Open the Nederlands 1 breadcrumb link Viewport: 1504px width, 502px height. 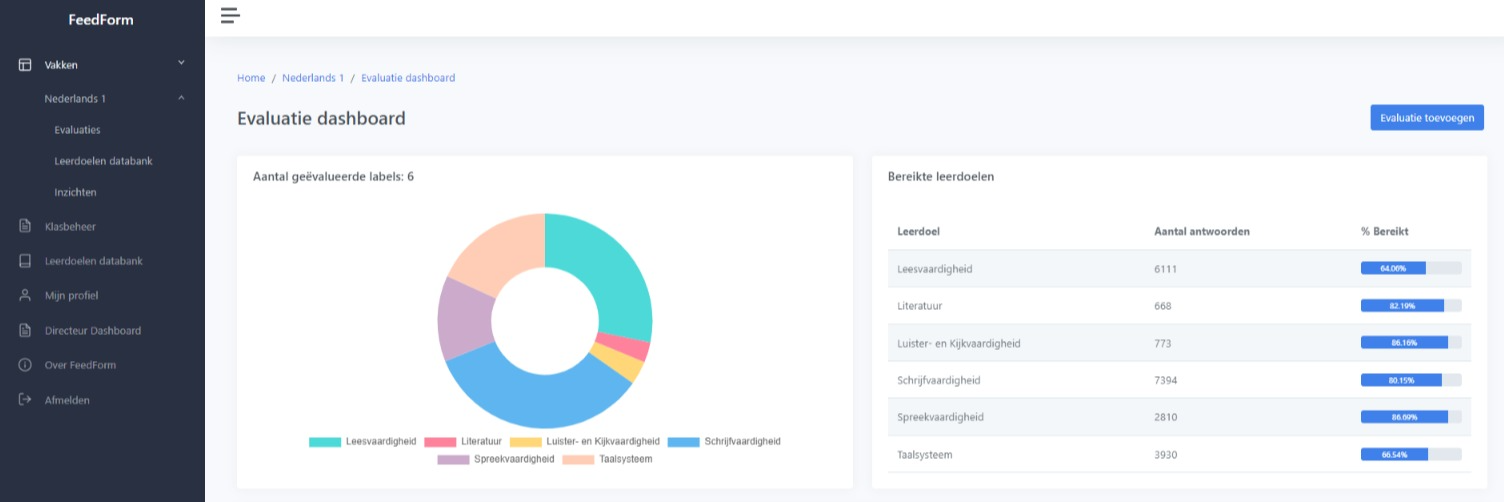coord(312,78)
